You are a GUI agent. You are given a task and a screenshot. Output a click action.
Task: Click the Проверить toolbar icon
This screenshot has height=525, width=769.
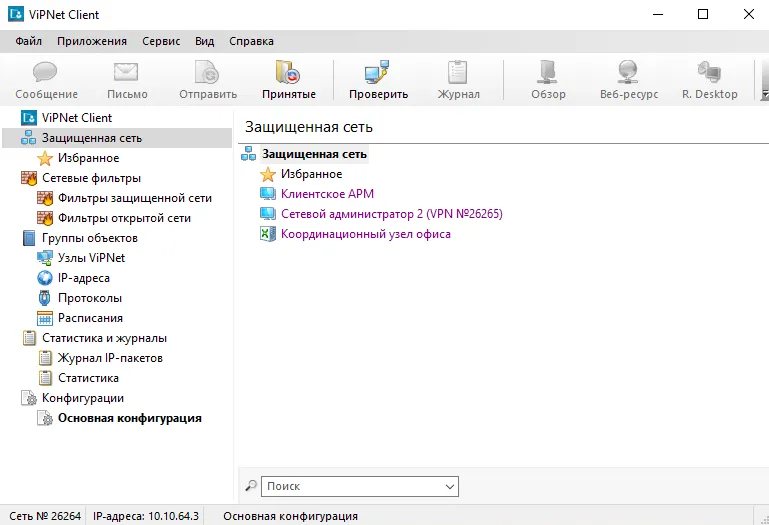(x=378, y=73)
